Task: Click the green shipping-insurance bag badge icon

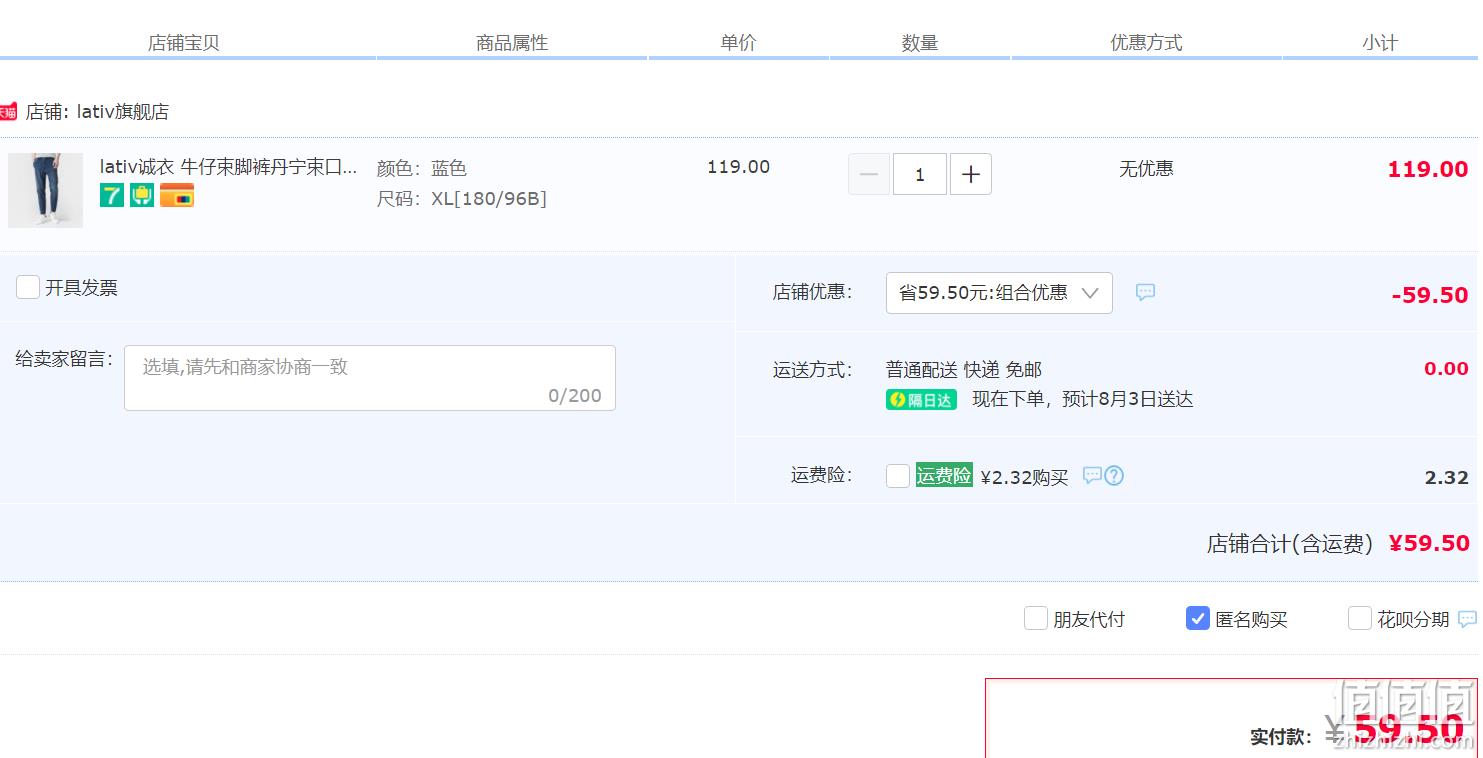Action: tap(142, 195)
